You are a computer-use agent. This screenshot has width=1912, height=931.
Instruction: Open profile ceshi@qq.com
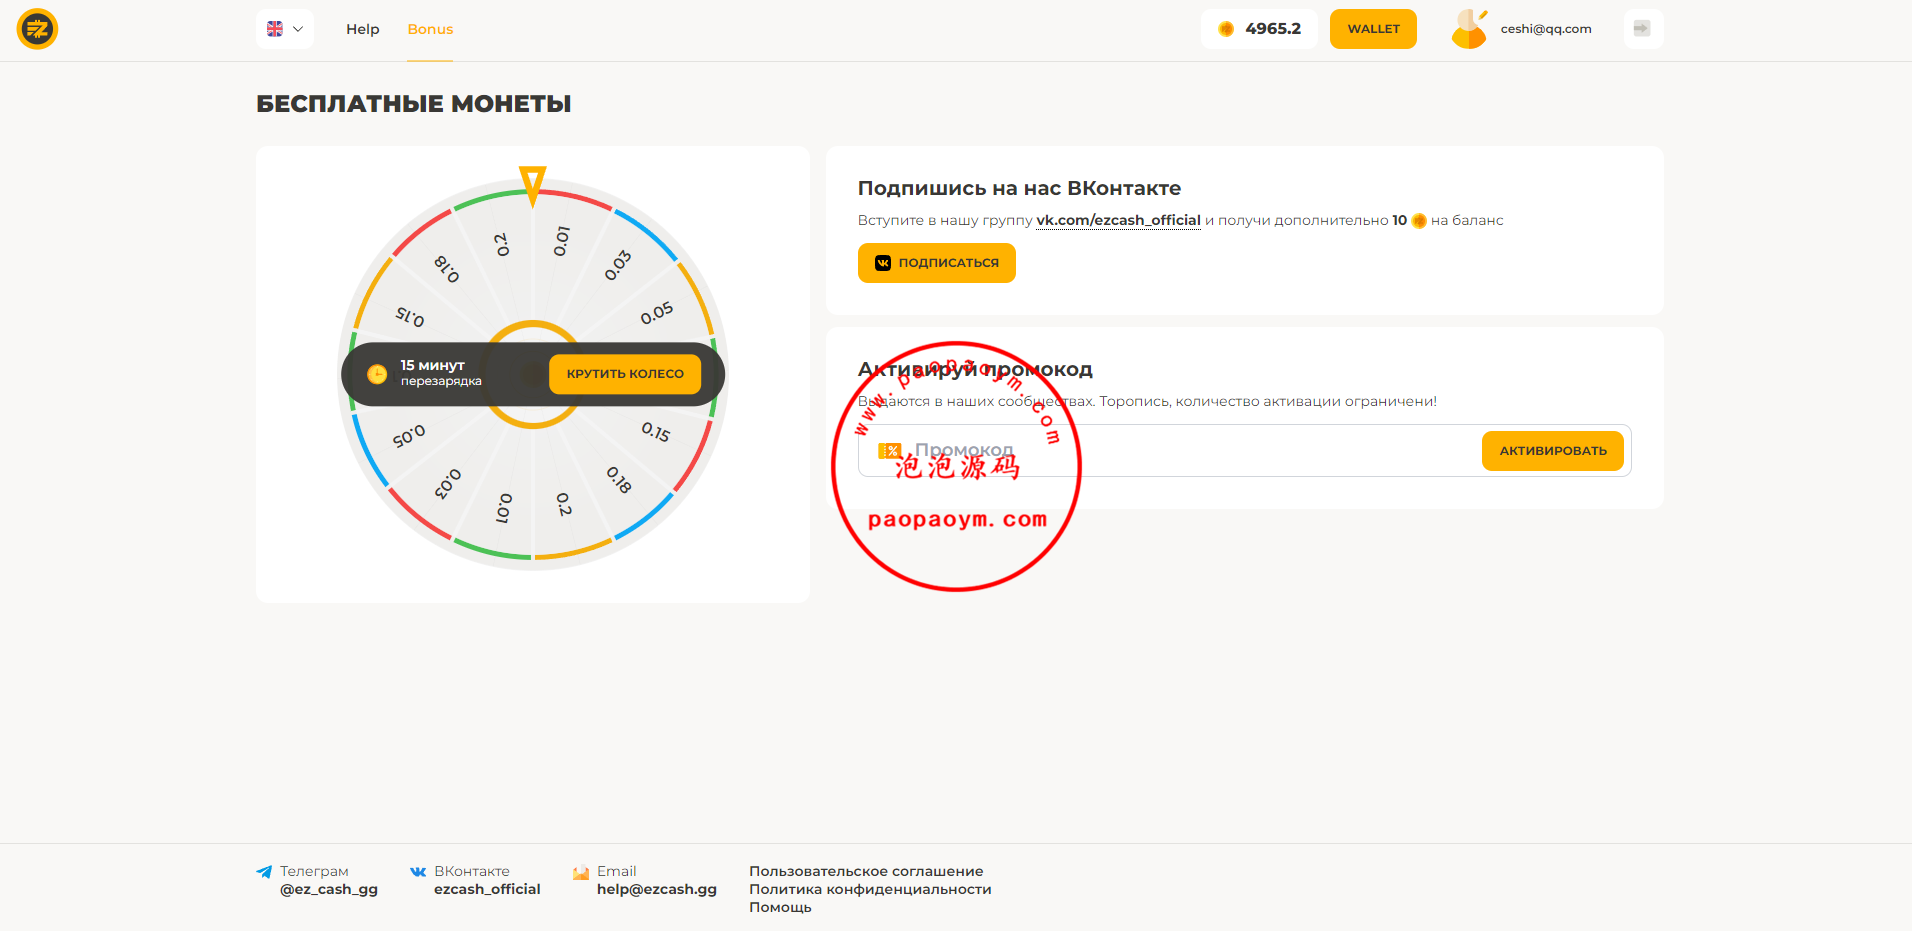pos(1546,29)
